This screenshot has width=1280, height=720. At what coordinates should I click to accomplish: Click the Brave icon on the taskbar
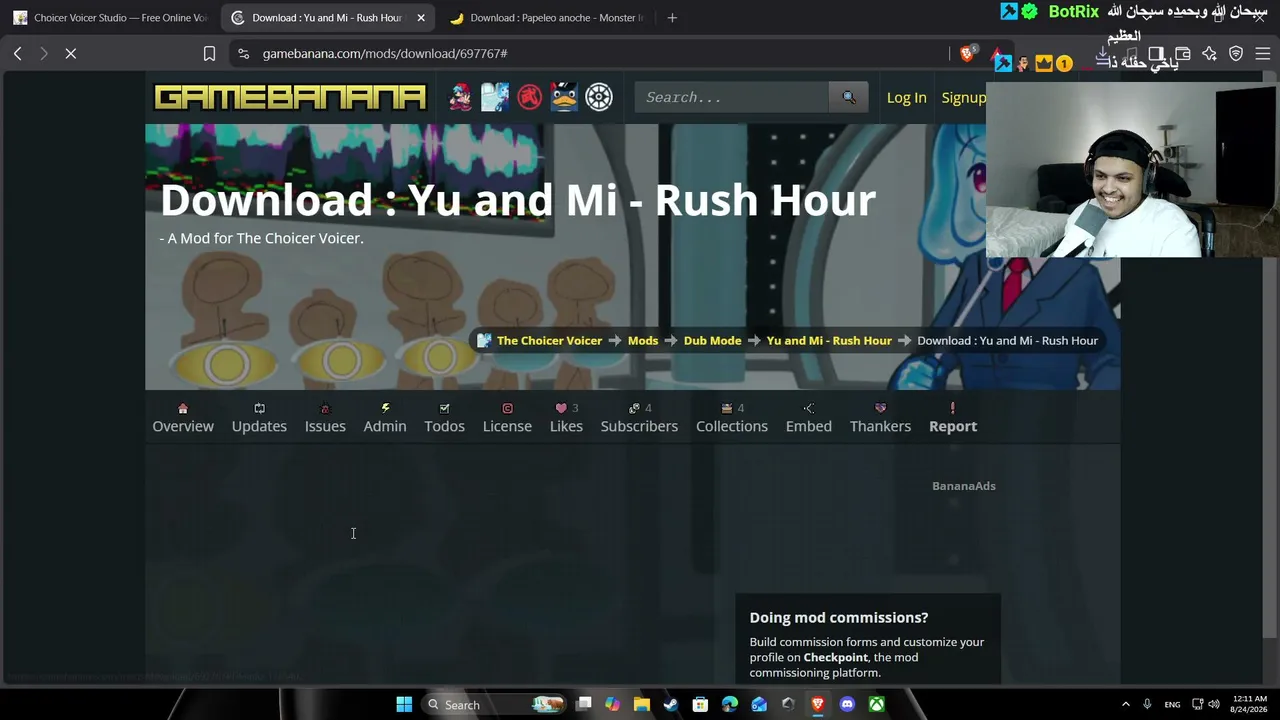(x=818, y=704)
